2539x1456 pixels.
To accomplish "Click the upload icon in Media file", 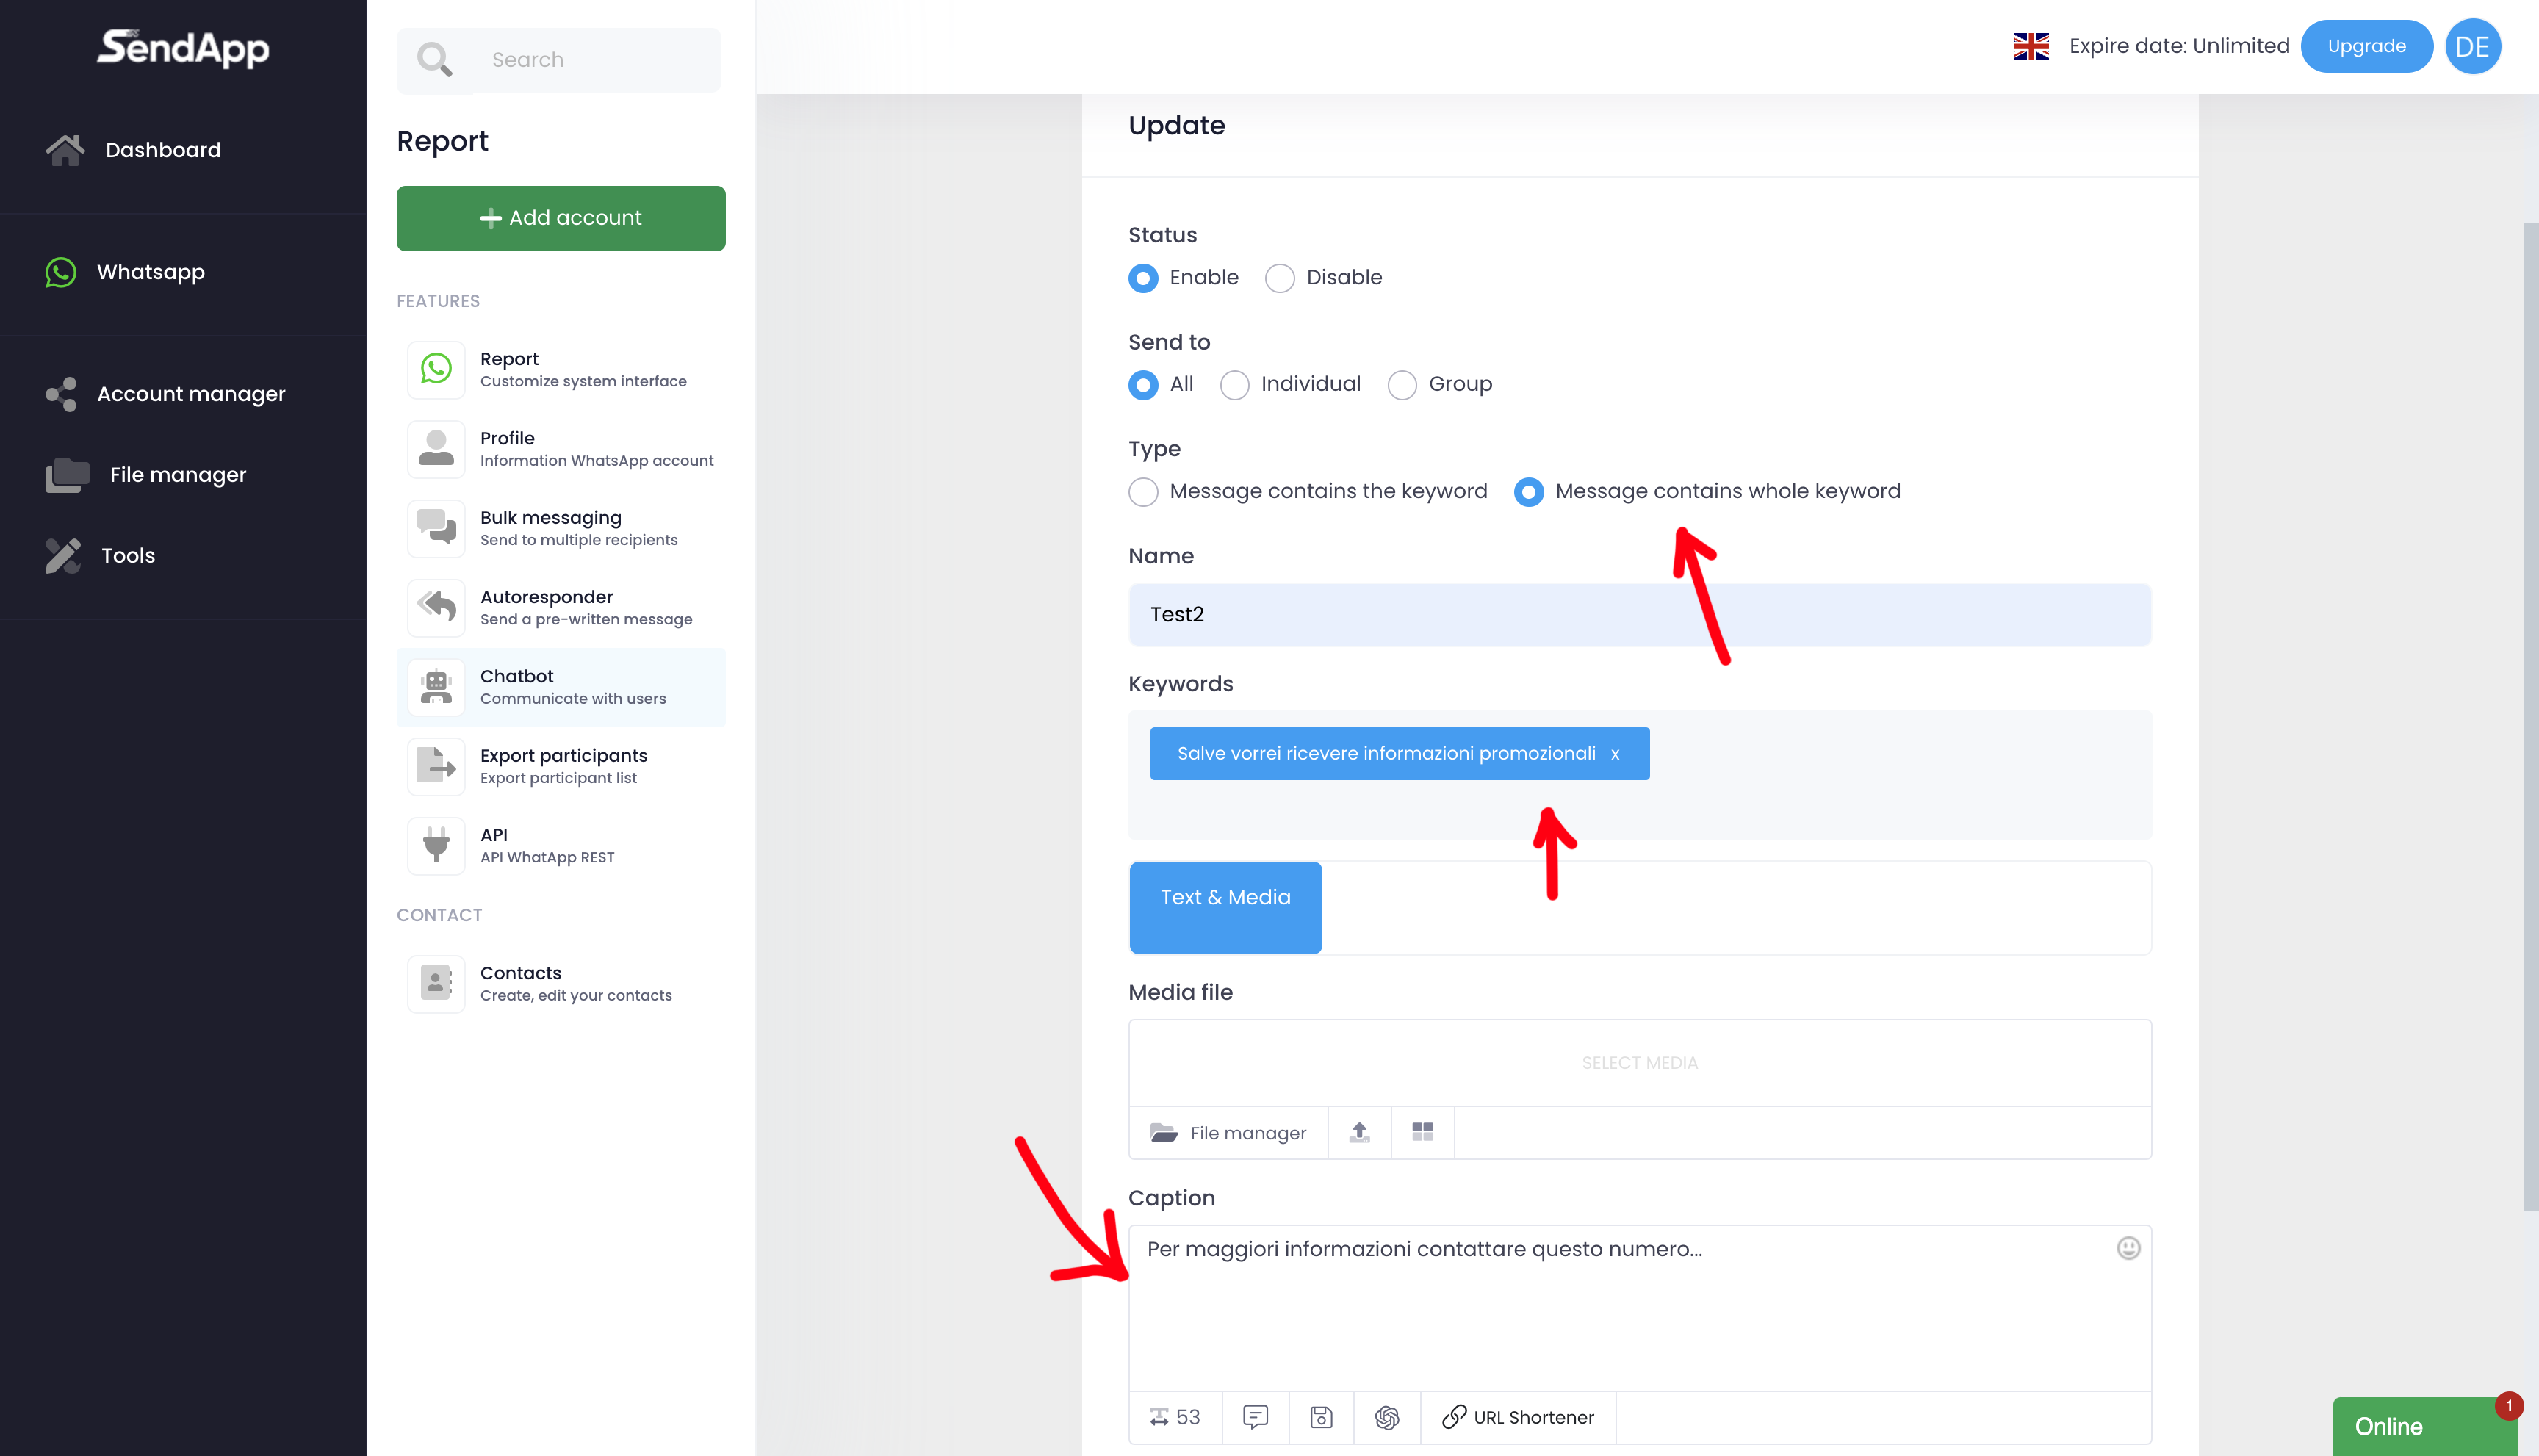I will (x=1359, y=1132).
